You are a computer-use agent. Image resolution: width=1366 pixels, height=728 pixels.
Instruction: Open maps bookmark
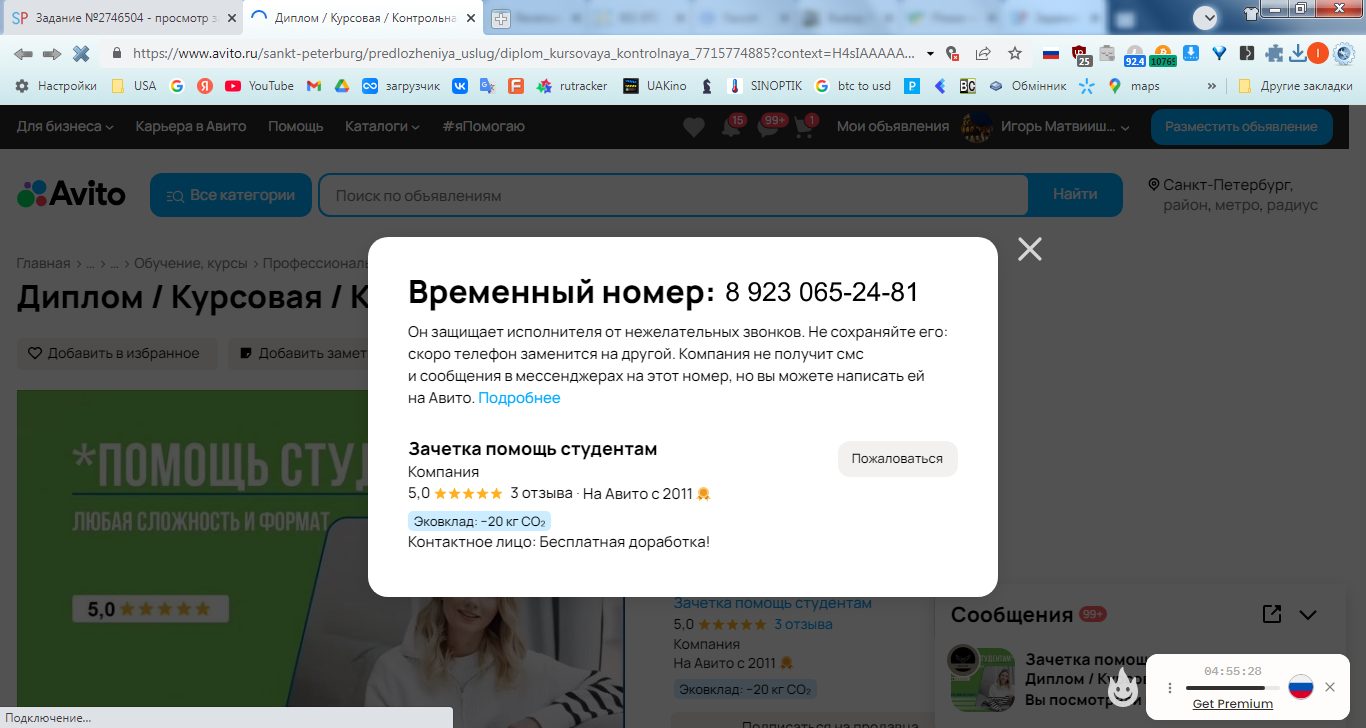click(x=1134, y=86)
